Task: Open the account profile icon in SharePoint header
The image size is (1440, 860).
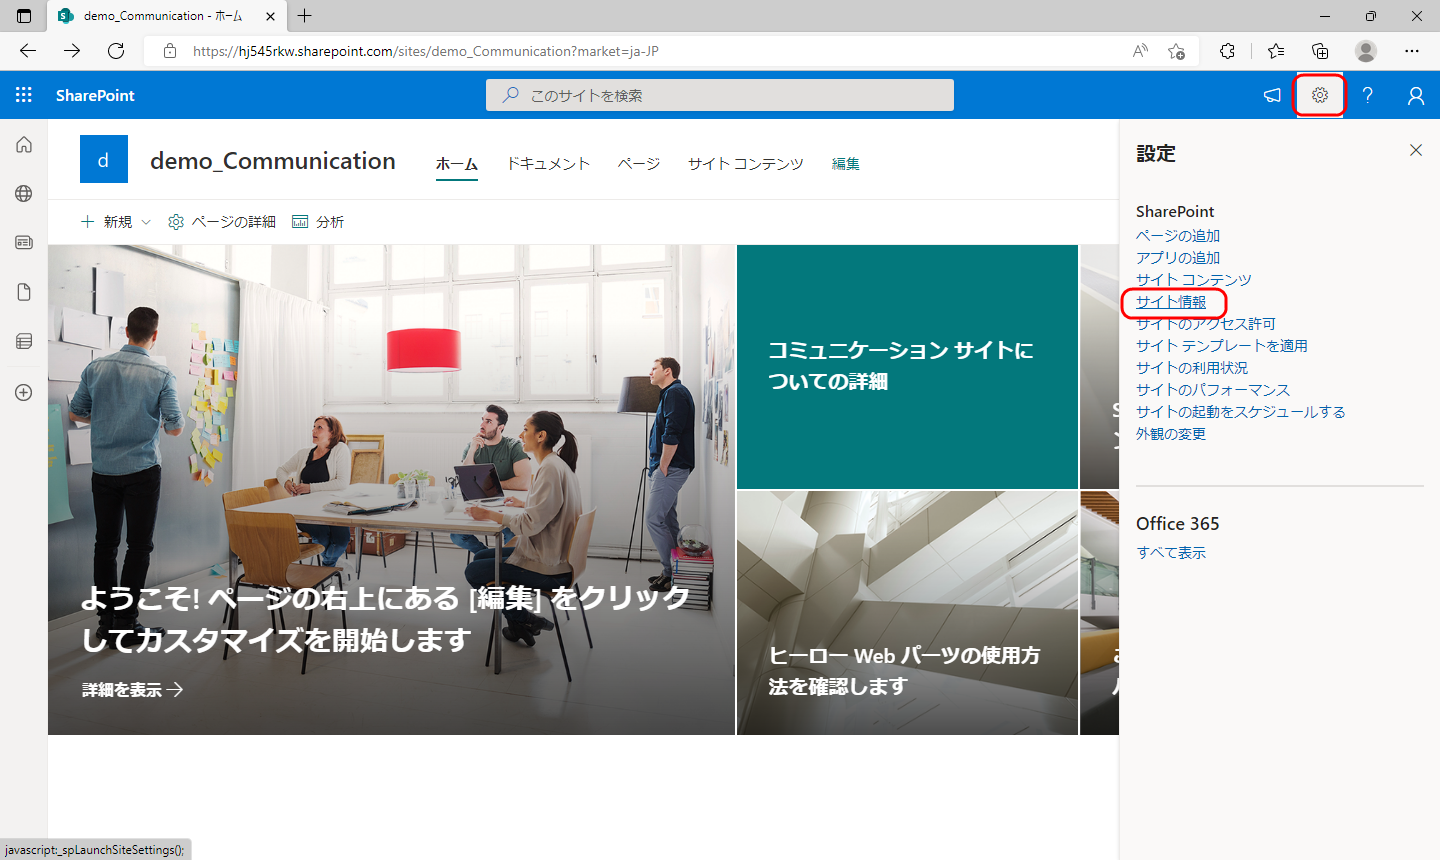Action: coord(1416,95)
